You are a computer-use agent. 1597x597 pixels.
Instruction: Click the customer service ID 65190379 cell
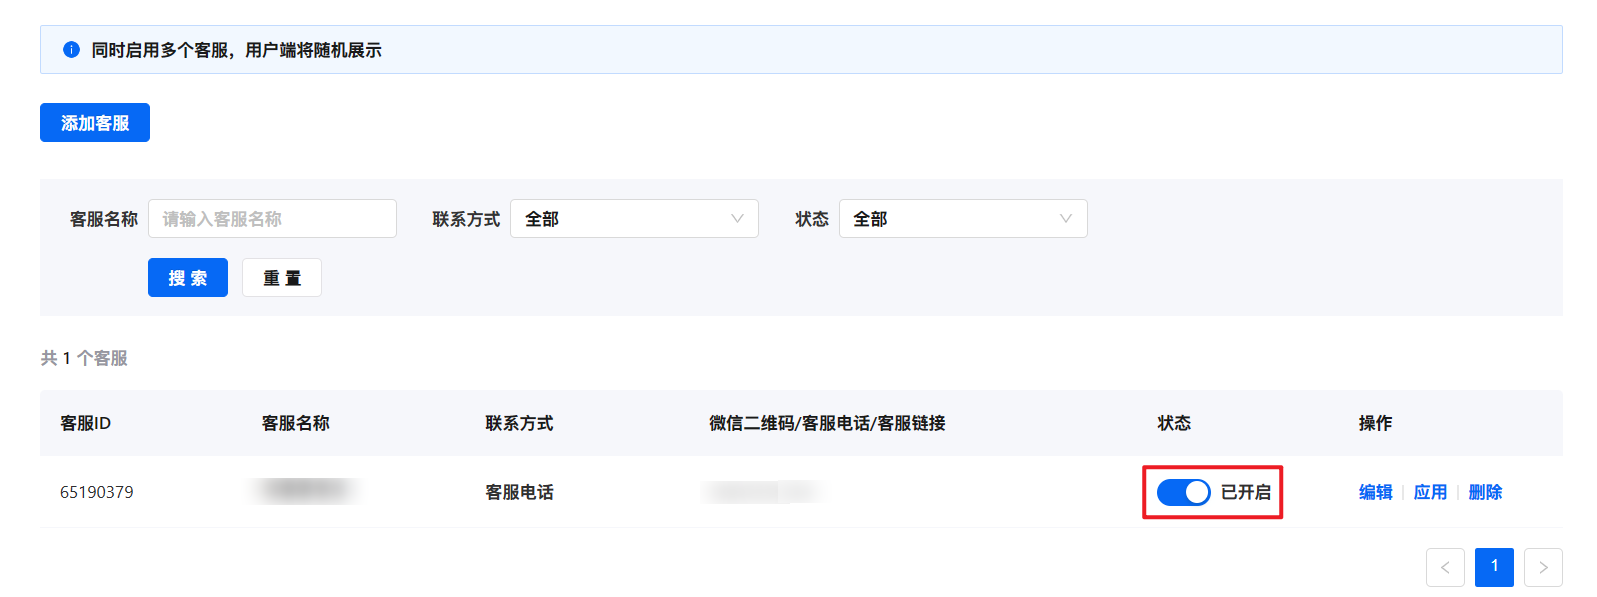click(x=97, y=492)
